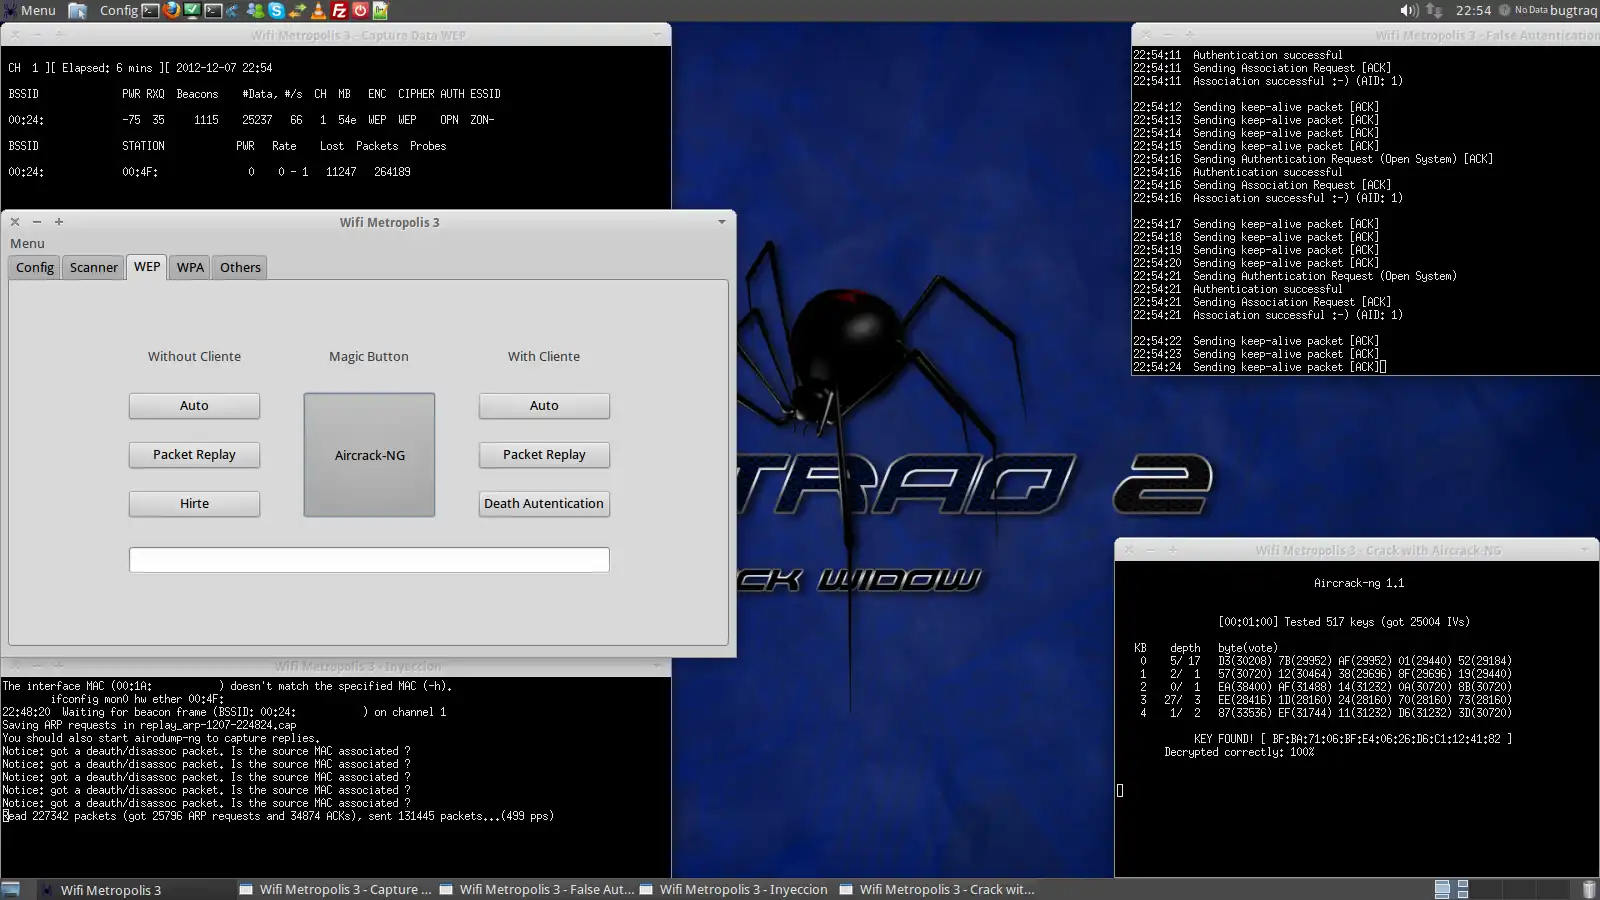Click the show desktop icon in bottom taskbar
The height and width of the screenshot is (900, 1600).
tap(11, 889)
